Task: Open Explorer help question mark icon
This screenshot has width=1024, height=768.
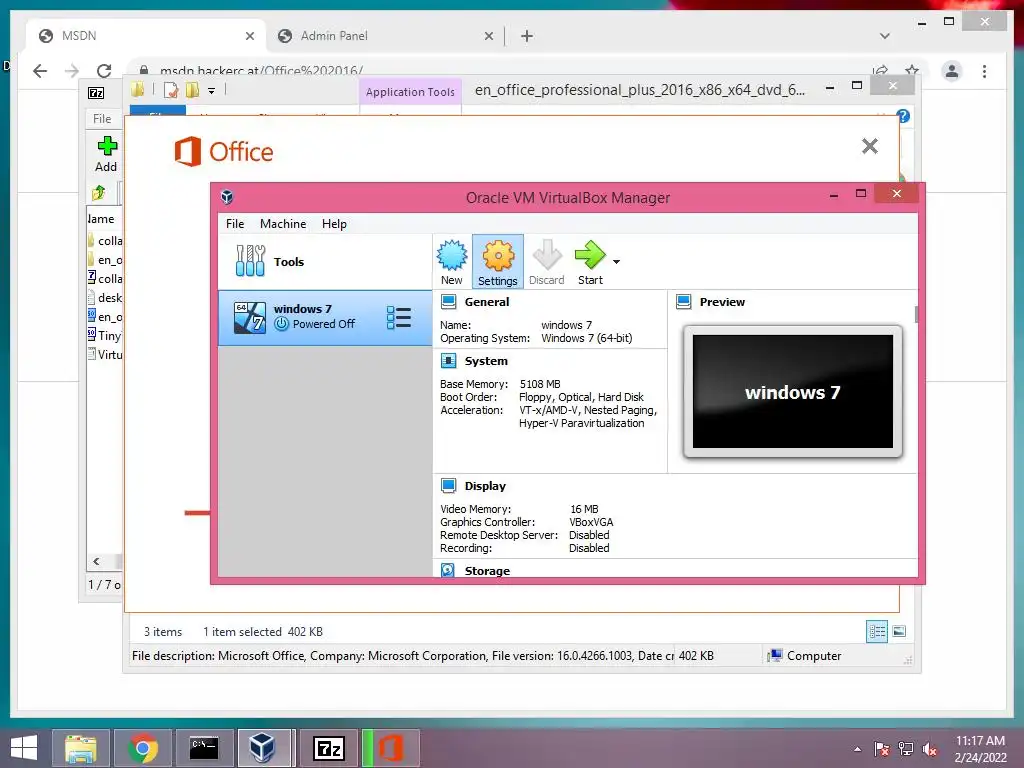Action: (x=903, y=116)
